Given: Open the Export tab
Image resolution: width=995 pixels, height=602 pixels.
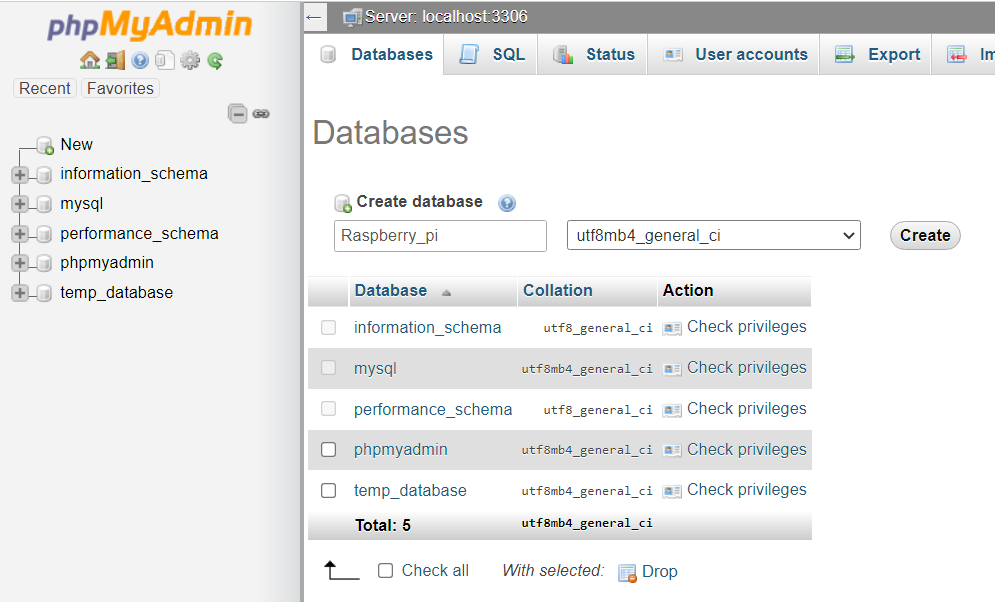Looking at the screenshot, I should point(877,55).
